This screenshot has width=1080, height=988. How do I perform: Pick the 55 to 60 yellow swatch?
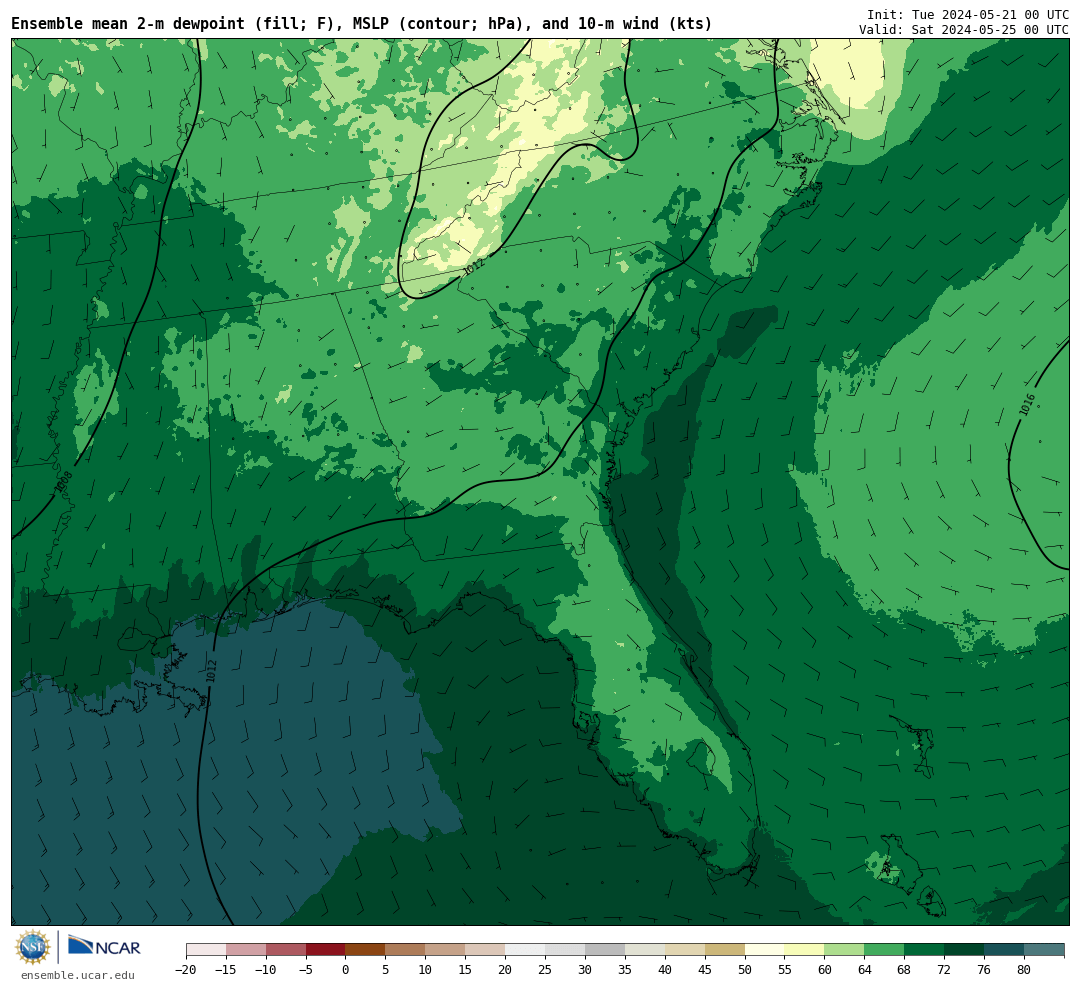click(805, 950)
